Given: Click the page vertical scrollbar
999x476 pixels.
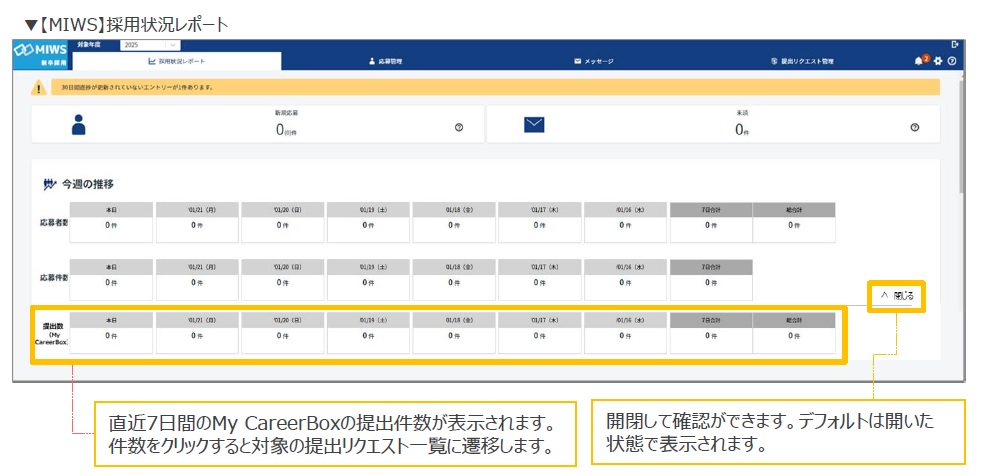Looking at the screenshot, I should [x=961, y=140].
